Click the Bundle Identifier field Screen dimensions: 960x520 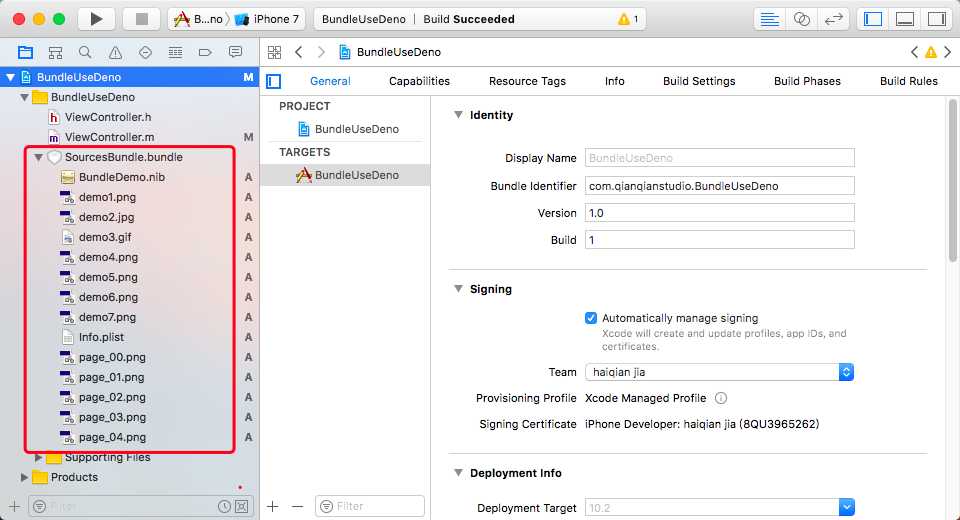pyautogui.click(x=719, y=186)
